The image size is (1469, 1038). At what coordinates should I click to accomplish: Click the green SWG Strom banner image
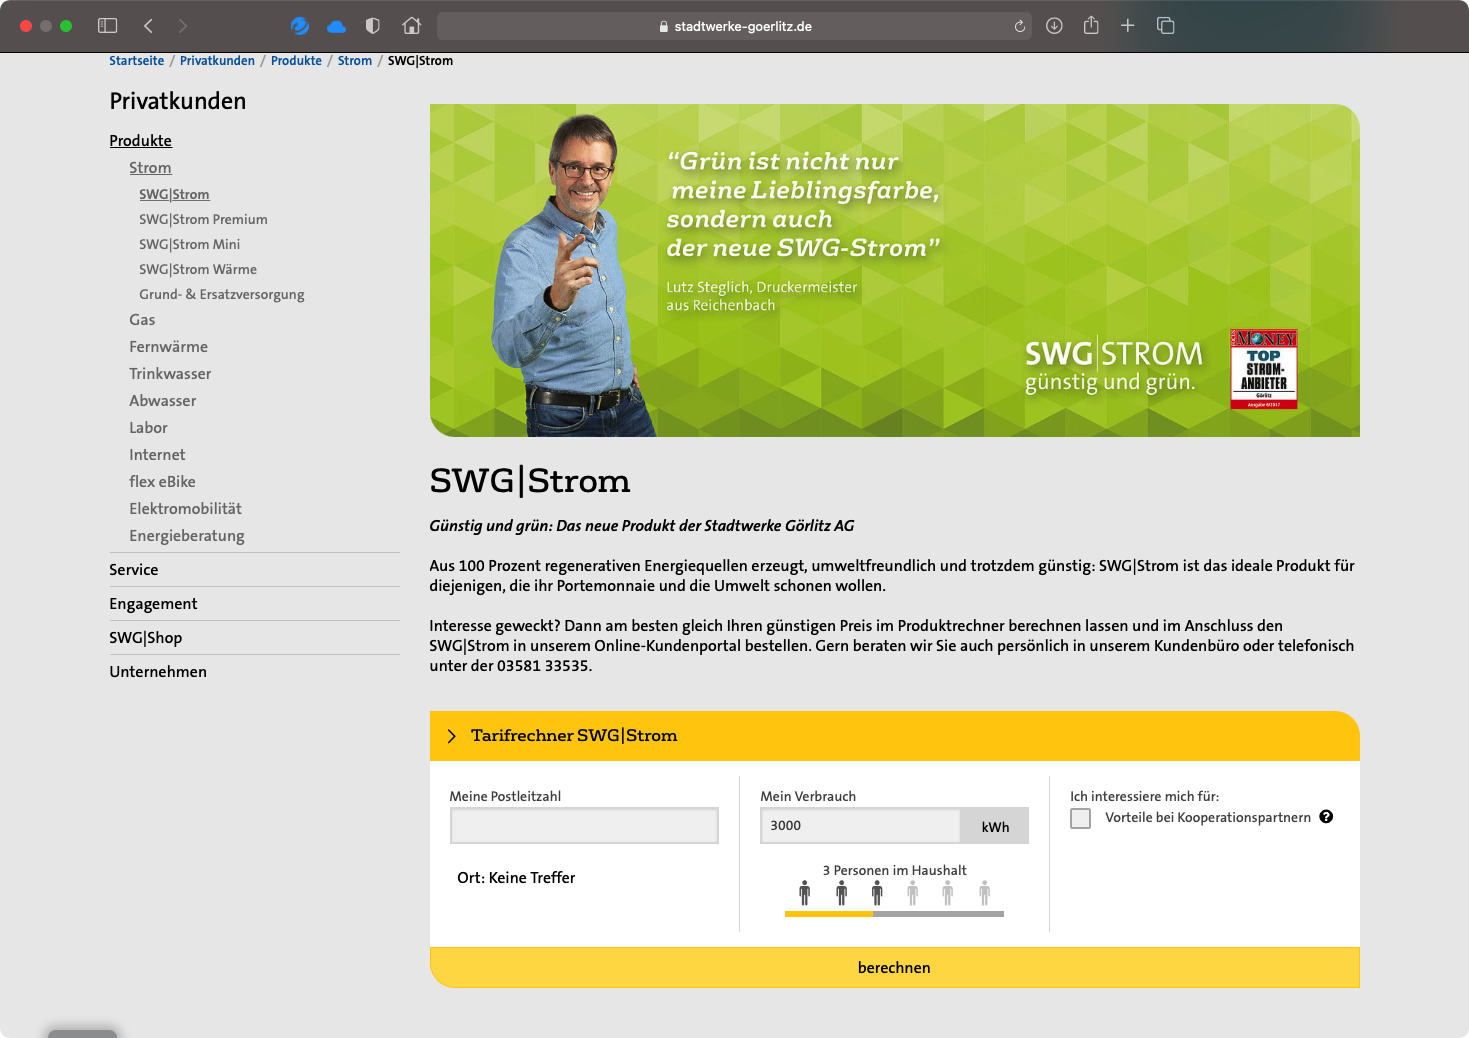pyautogui.click(x=894, y=270)
